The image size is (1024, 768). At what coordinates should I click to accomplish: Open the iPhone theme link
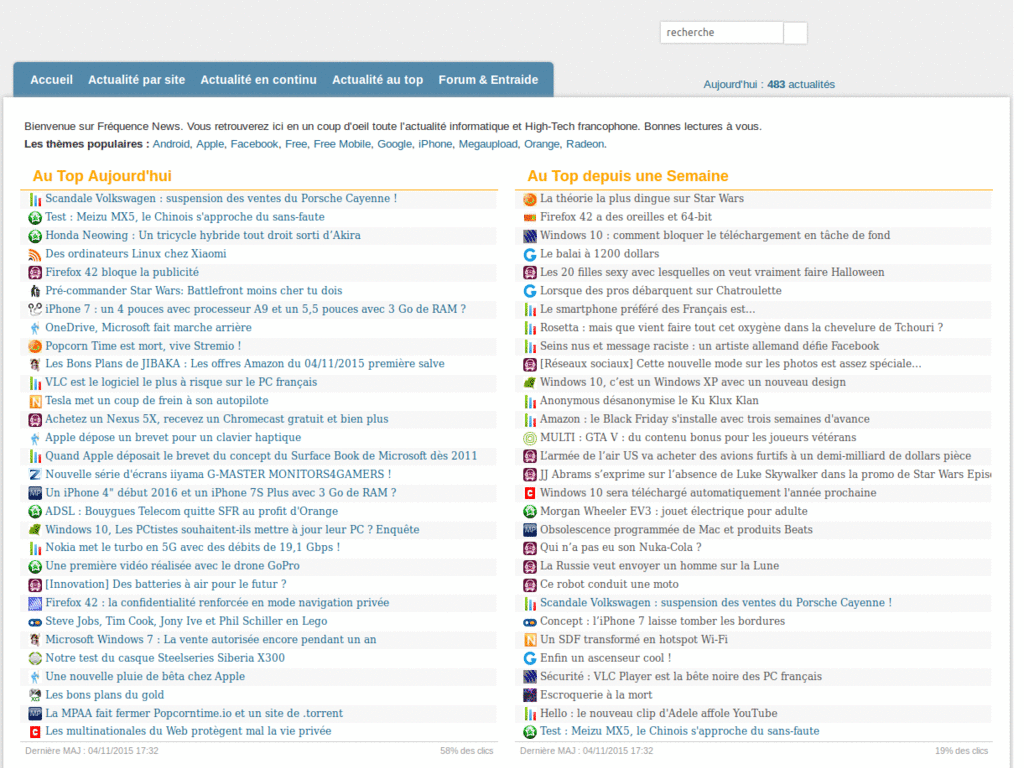click(x=435, y=144)
